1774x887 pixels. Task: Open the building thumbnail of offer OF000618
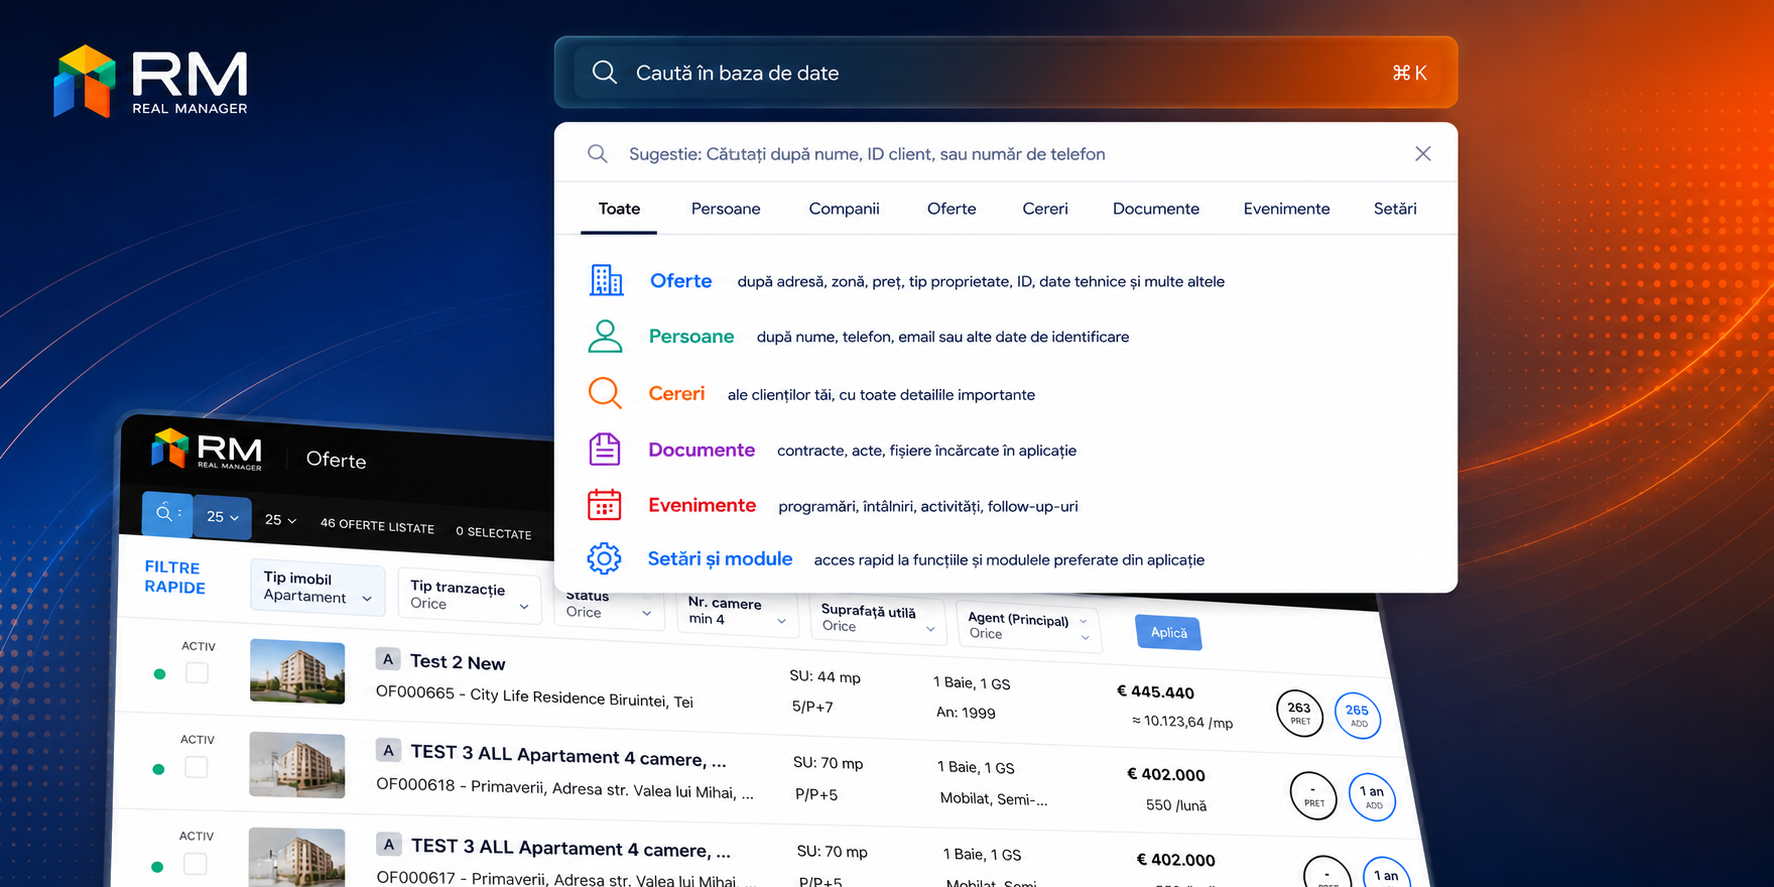pyautogui.click(x=297, y=765)
